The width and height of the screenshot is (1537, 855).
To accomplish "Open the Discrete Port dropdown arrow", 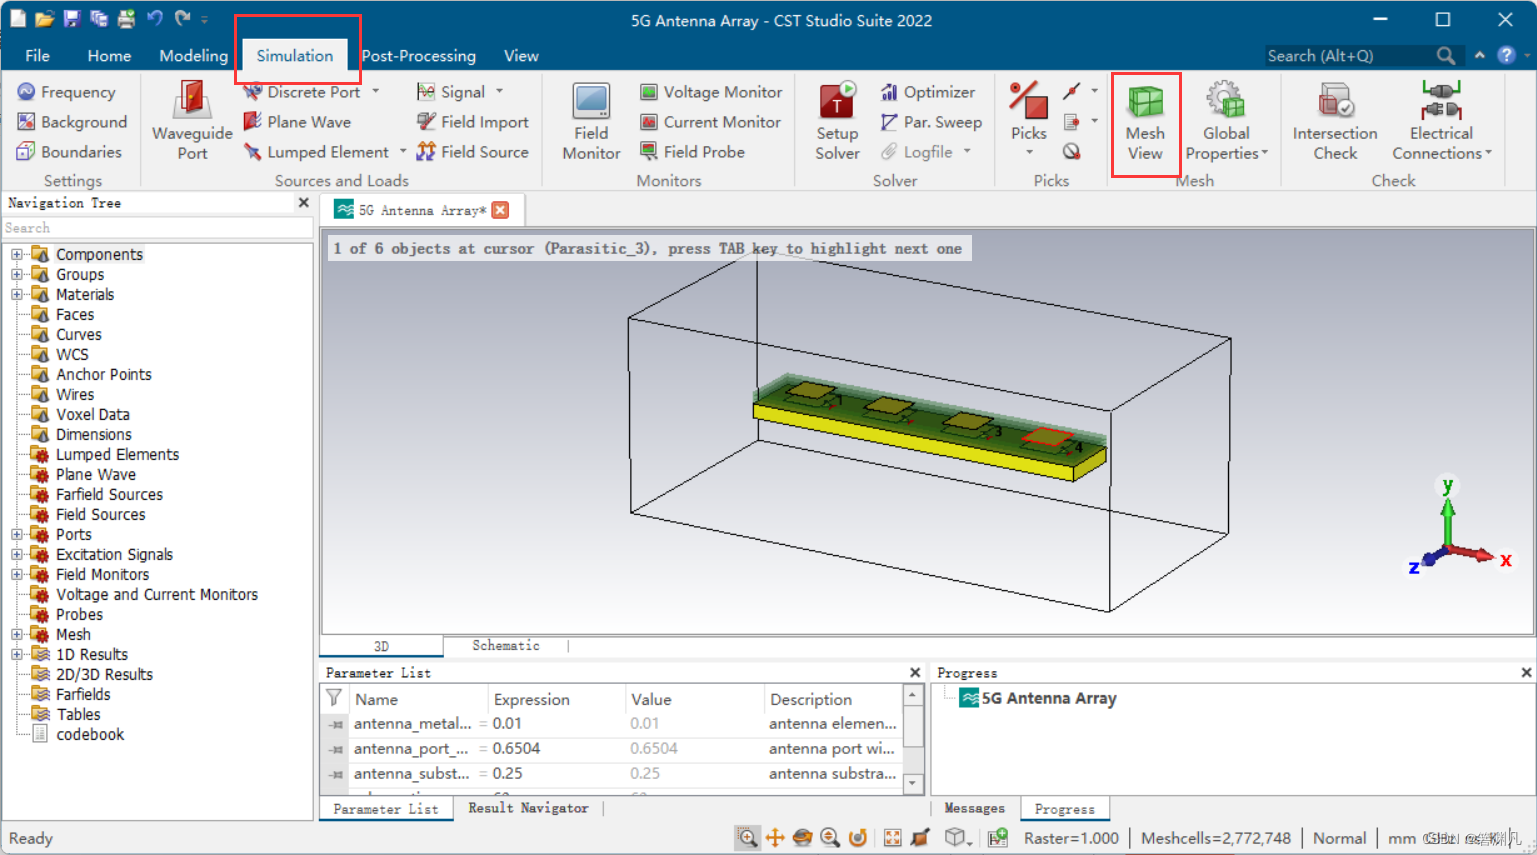I will [x=376, y=92].
